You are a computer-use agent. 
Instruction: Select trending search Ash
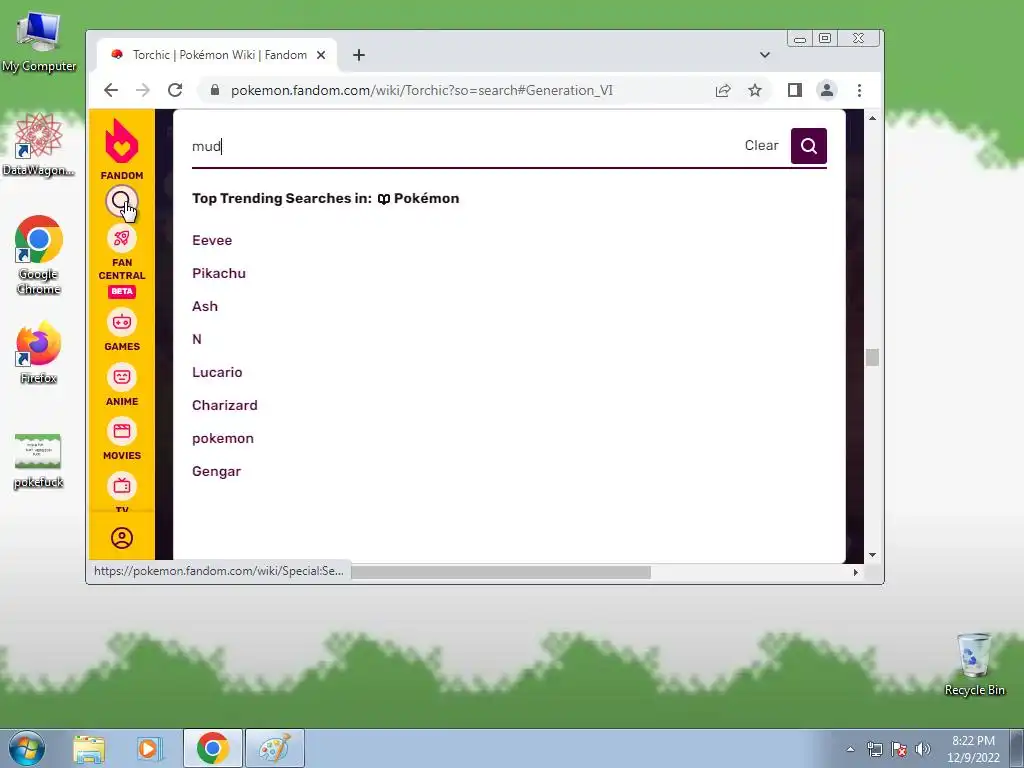tap(205, 306)
